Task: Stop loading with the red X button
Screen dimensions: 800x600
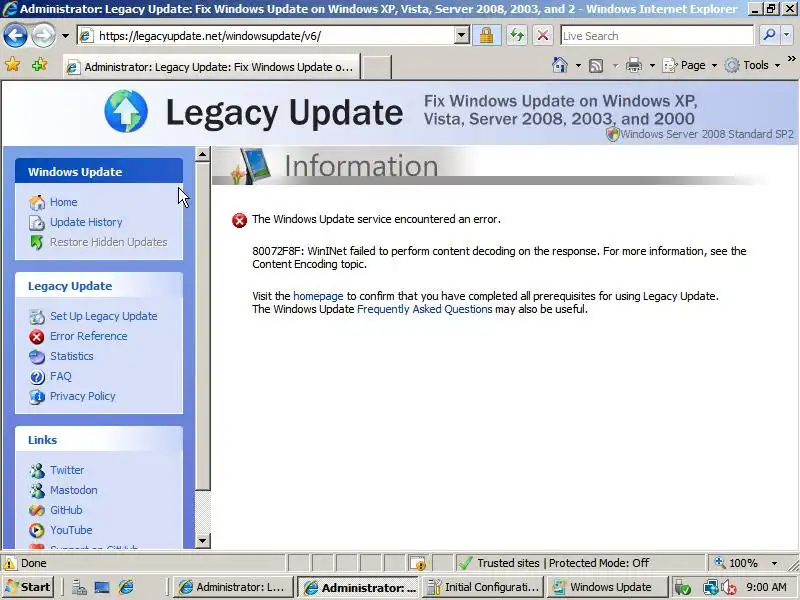Action: point(543,36)
